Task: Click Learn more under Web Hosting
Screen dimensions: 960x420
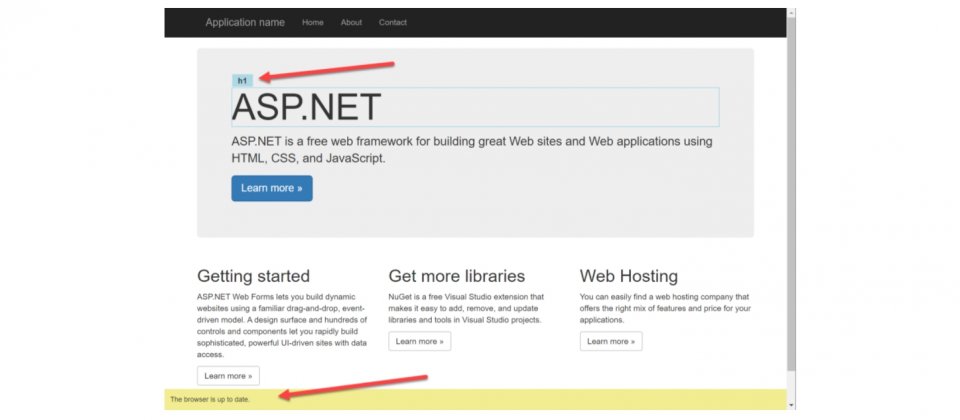Action: (611, 342)
